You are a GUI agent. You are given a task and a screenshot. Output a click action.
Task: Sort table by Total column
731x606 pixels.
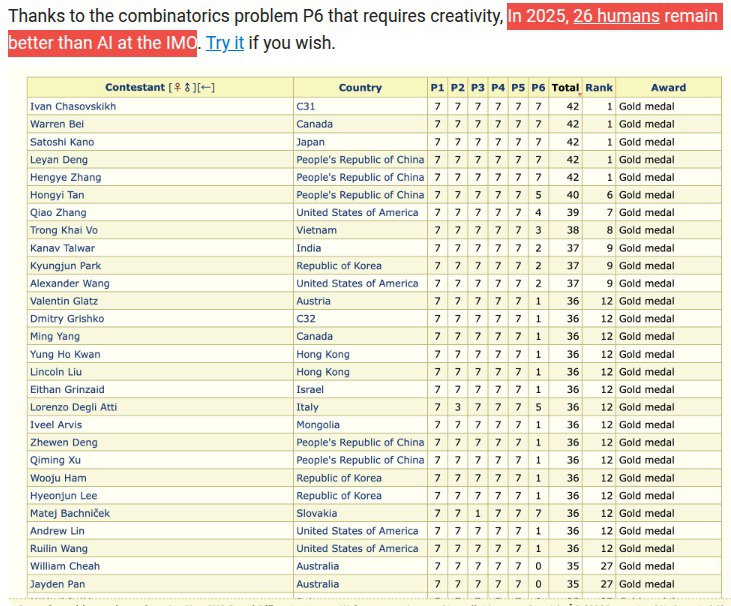[x=565, y=88]
